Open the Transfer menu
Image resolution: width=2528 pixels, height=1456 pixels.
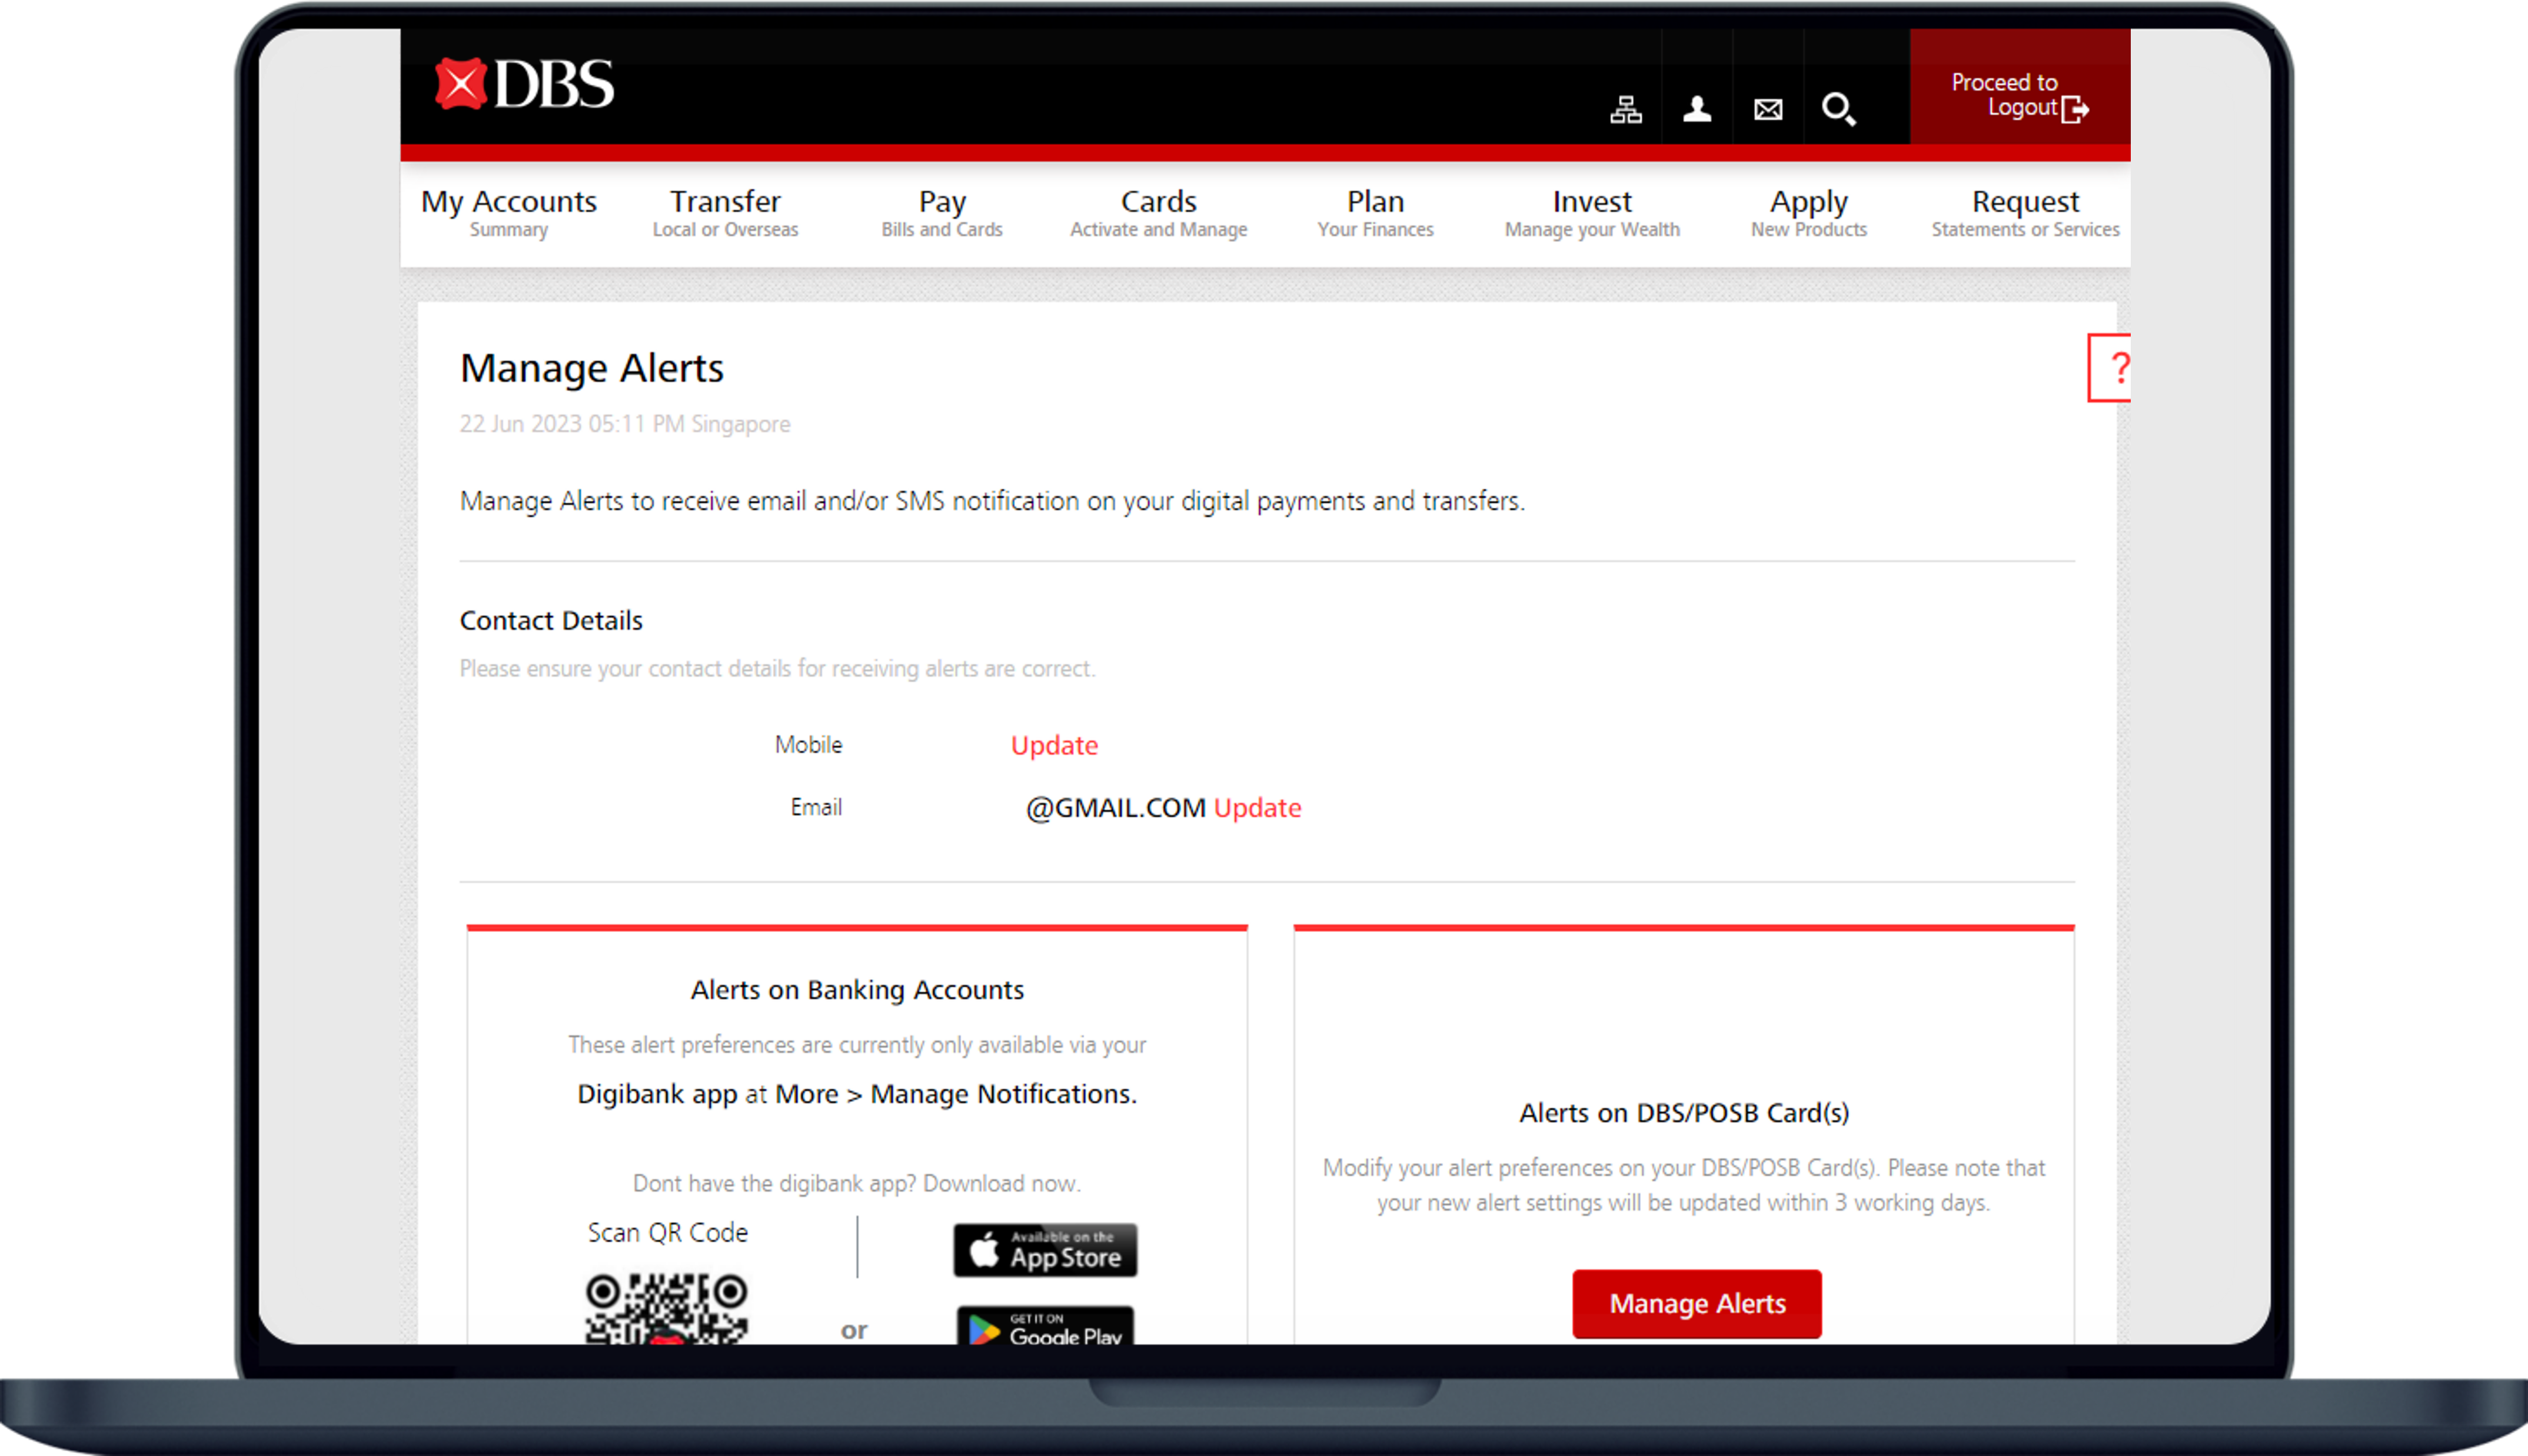(x=725, y=213)
